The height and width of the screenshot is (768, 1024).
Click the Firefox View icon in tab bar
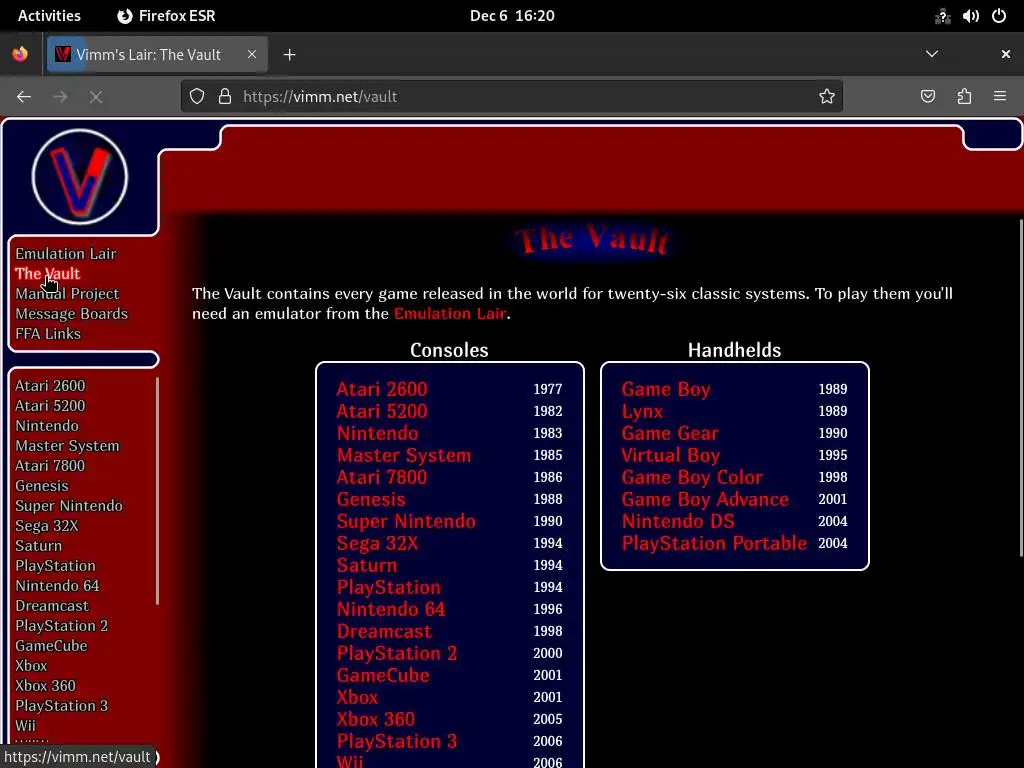(x=20, y=54)
